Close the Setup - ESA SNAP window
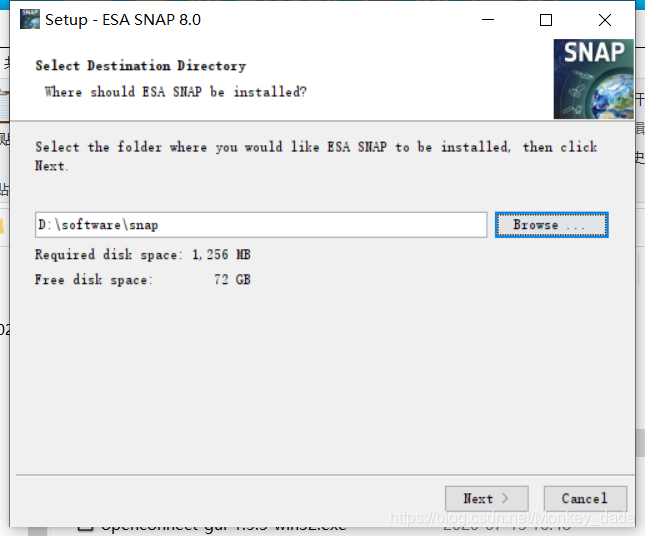The image size is (645, 536). coord(605,20)
